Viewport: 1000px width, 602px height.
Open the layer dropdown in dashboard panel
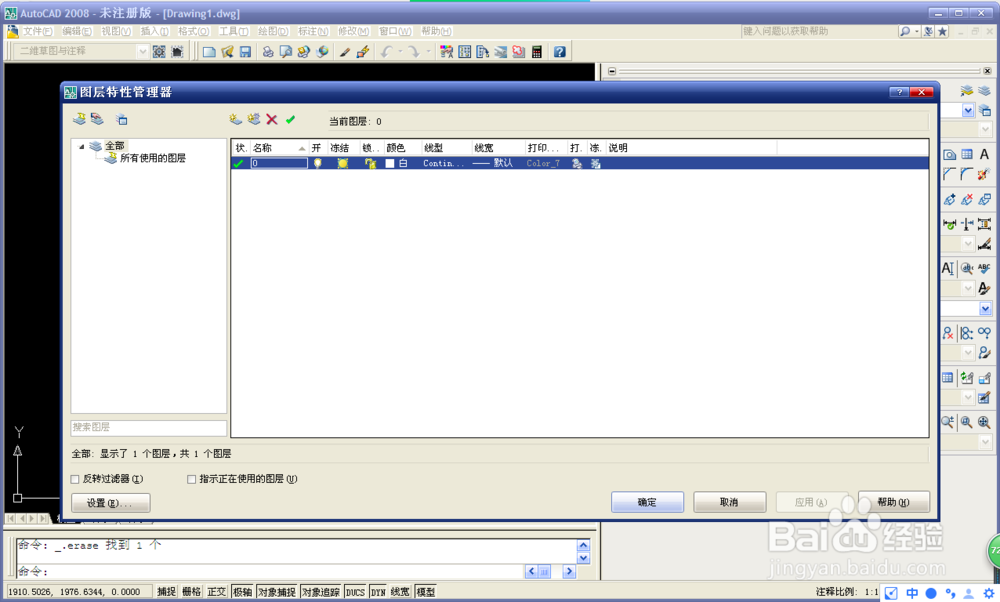tap(968, 110)
